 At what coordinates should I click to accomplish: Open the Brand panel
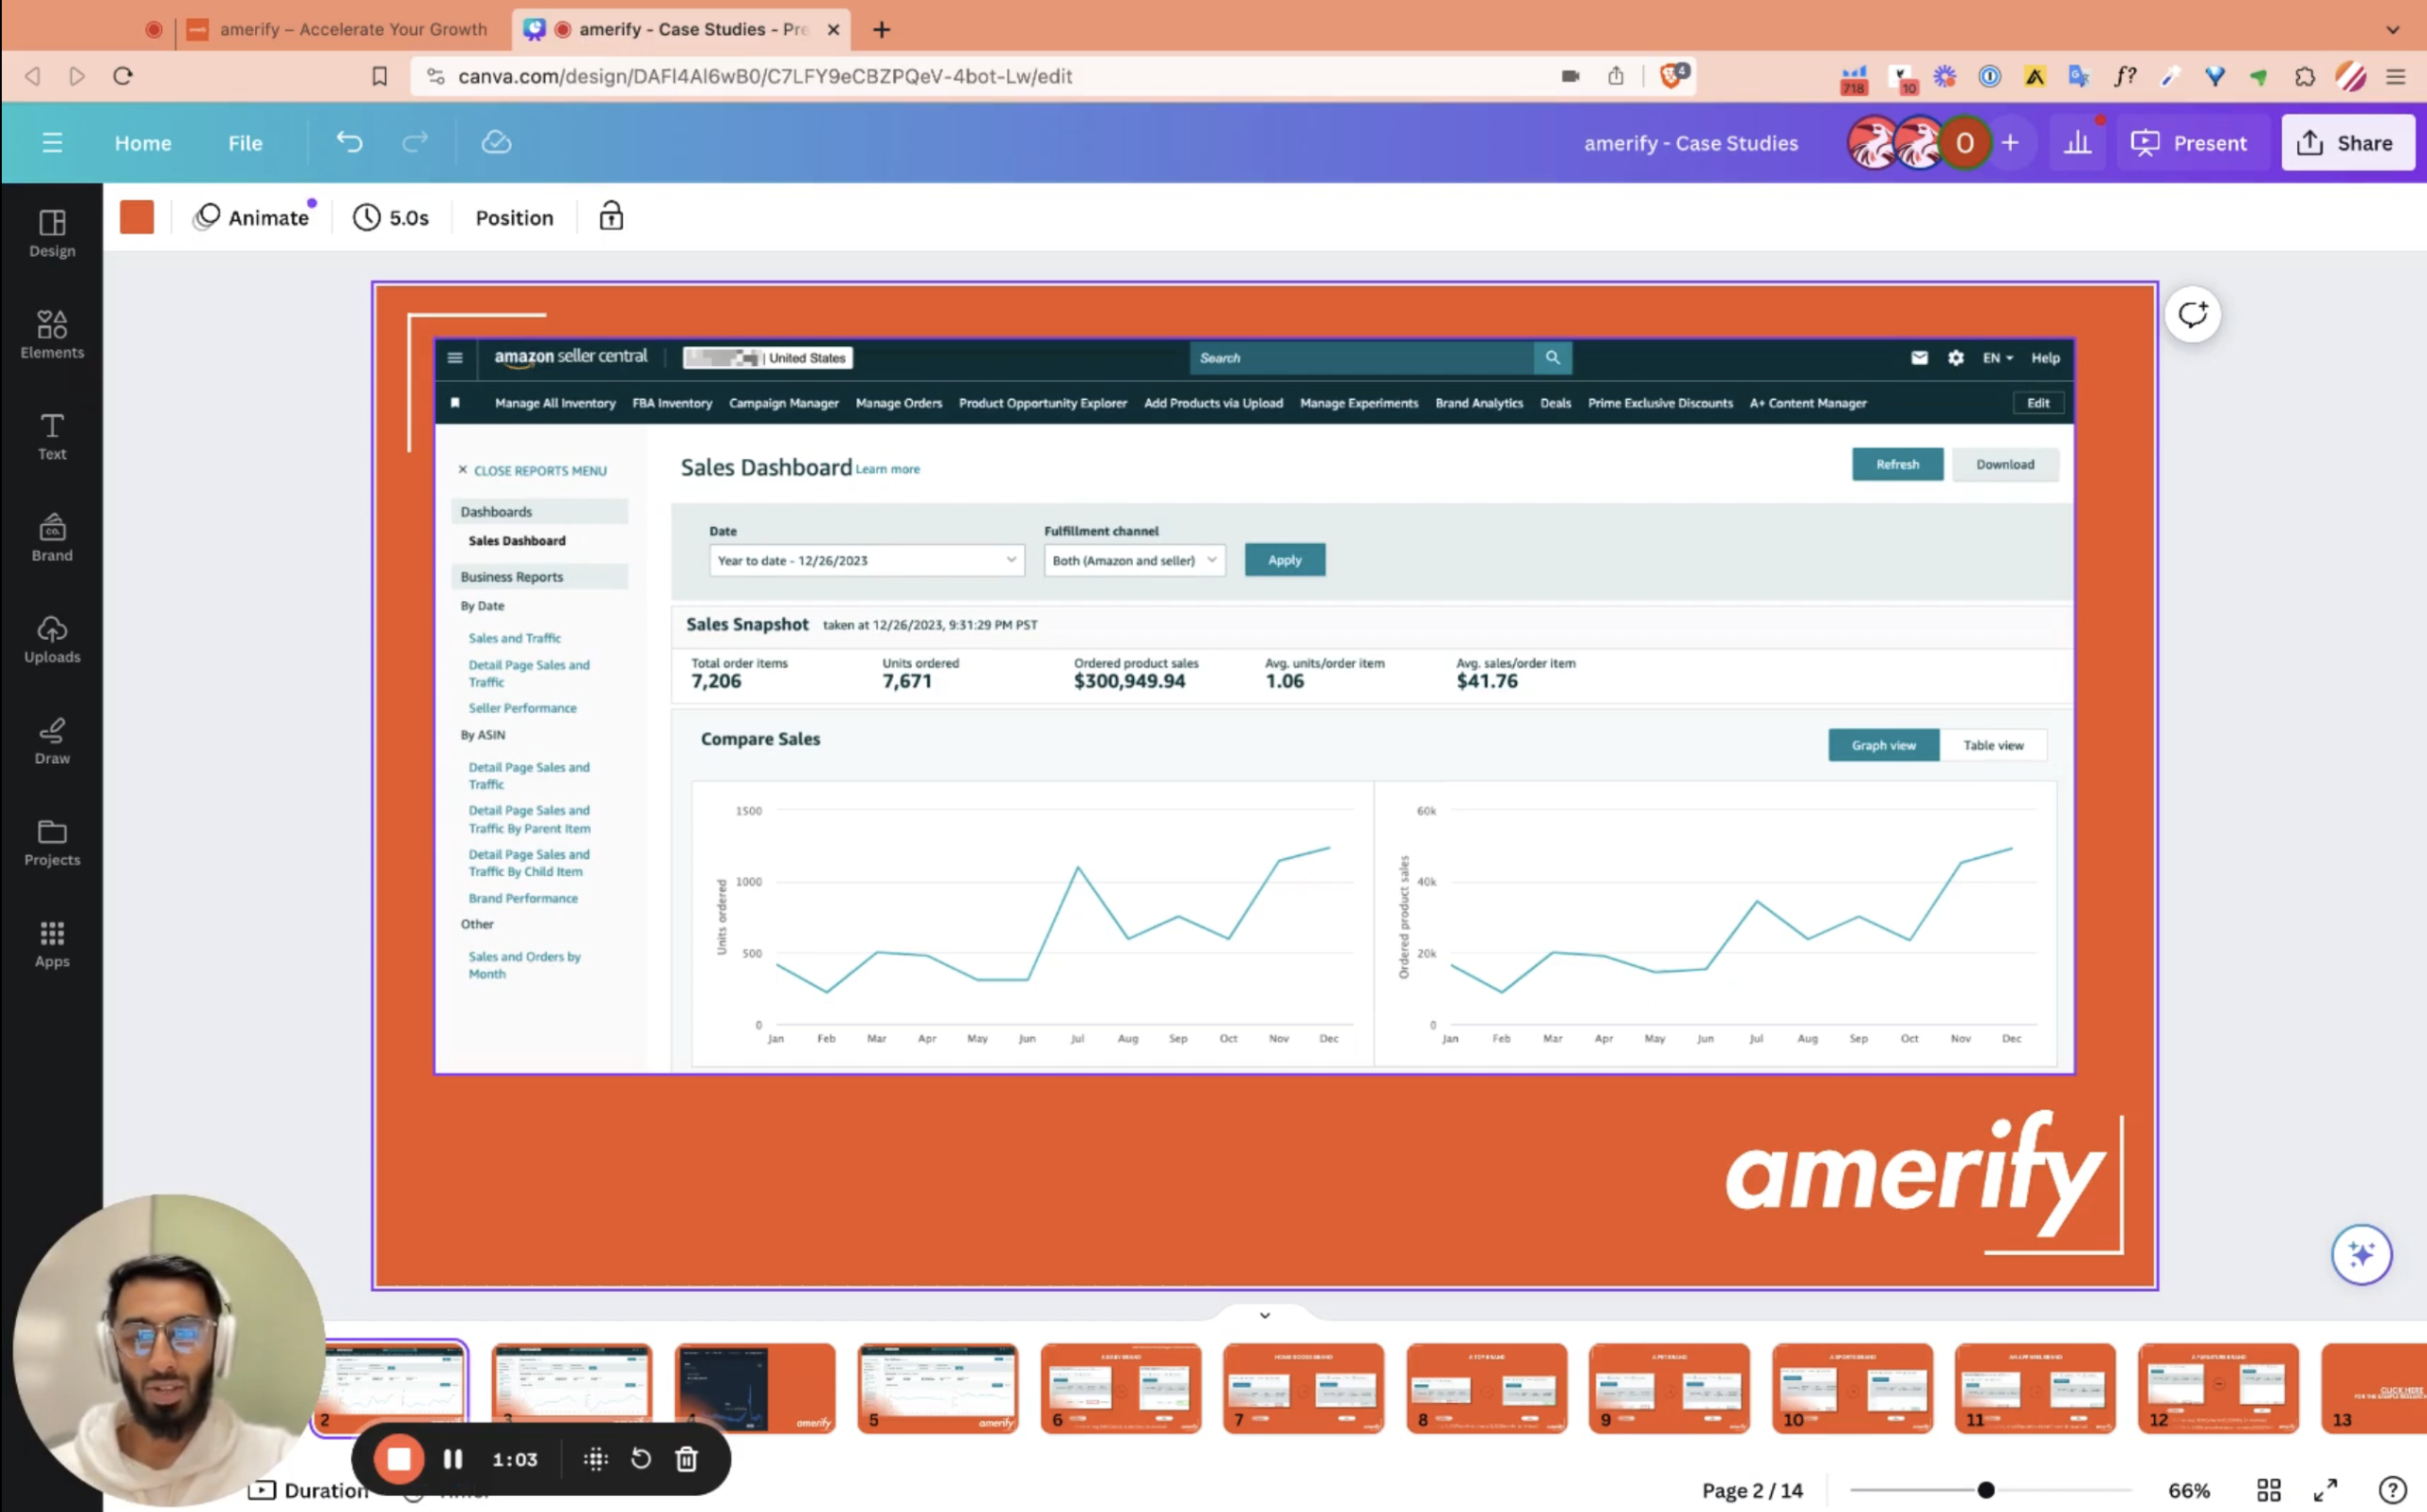click(x=52, y=537)
